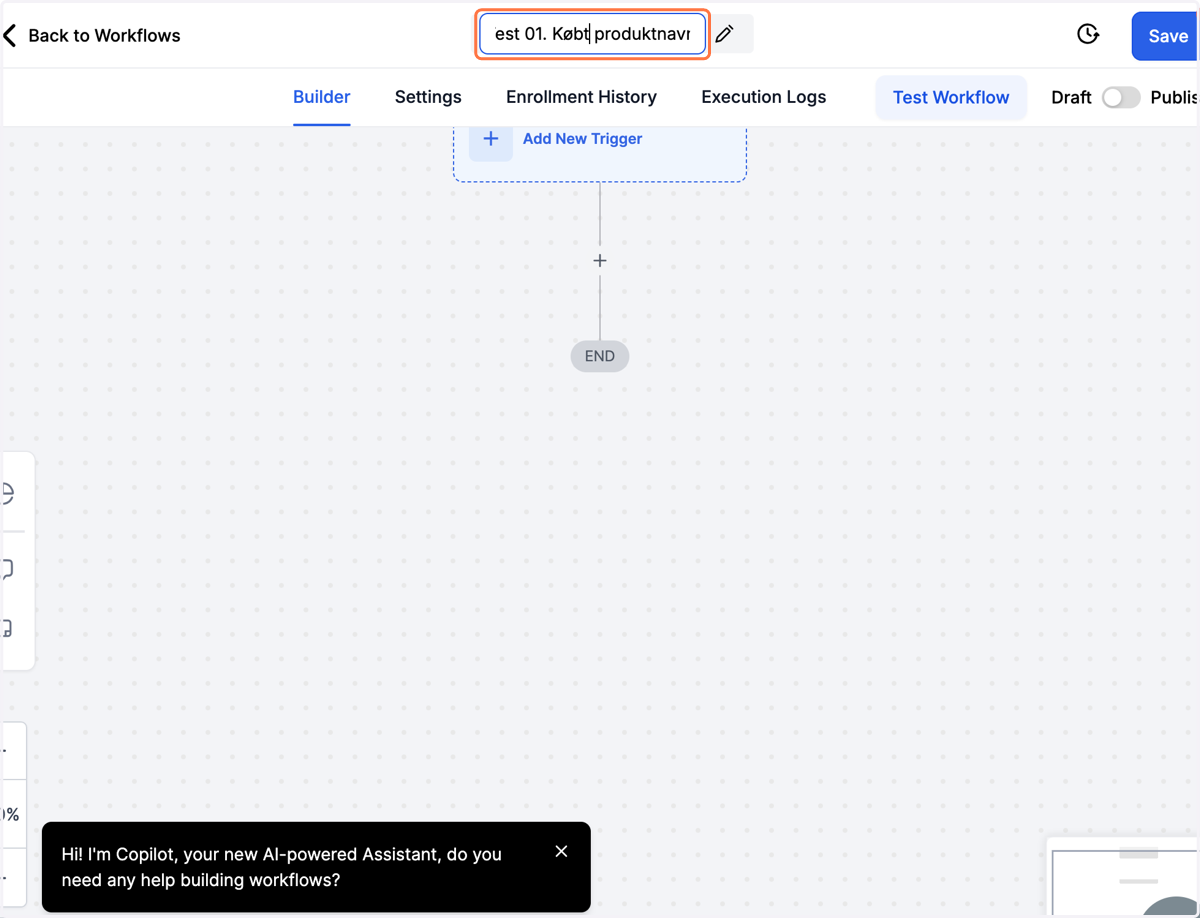Screen dimensions: 1200x918
Task: Click the blue Save button
Action: [x=1166, y=36]
